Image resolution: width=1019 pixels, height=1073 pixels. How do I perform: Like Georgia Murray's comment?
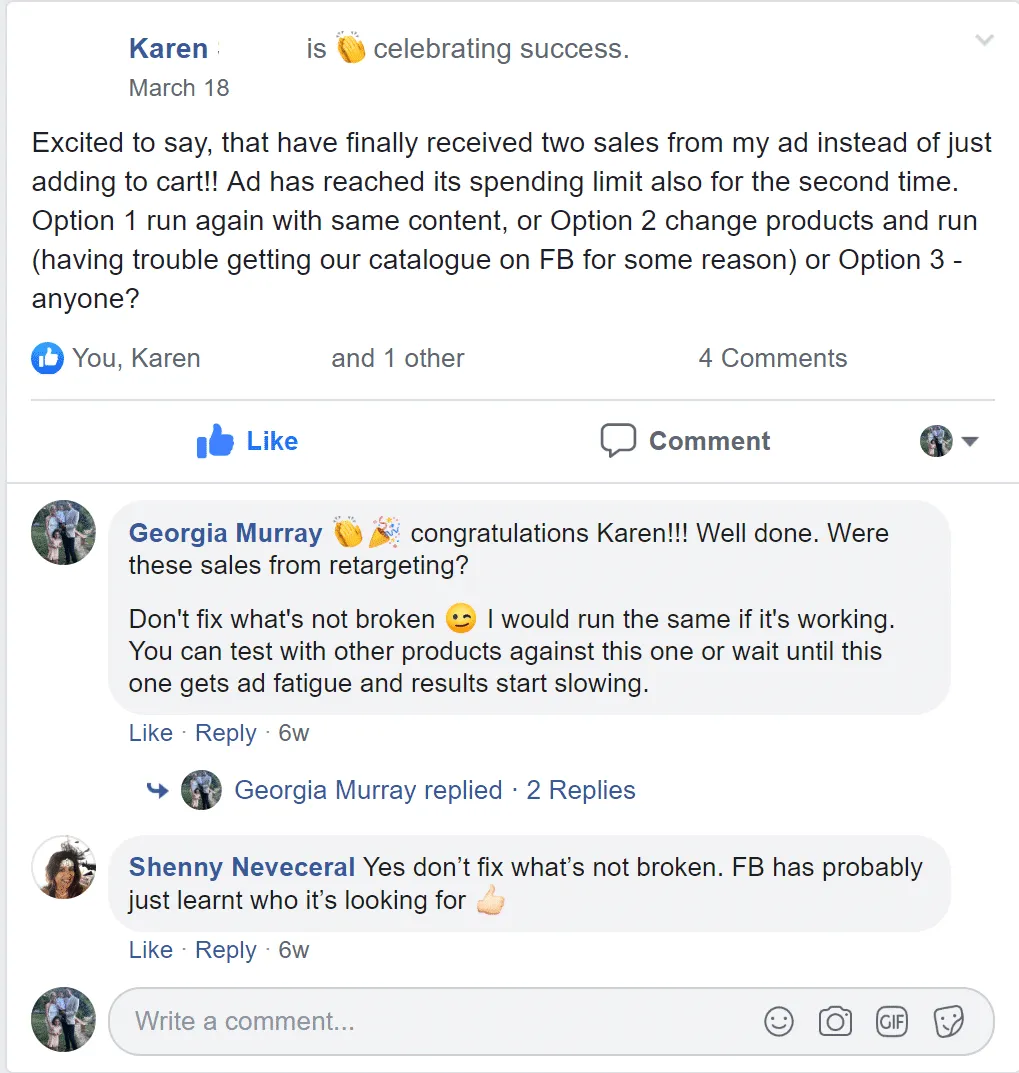click(150, 733)
